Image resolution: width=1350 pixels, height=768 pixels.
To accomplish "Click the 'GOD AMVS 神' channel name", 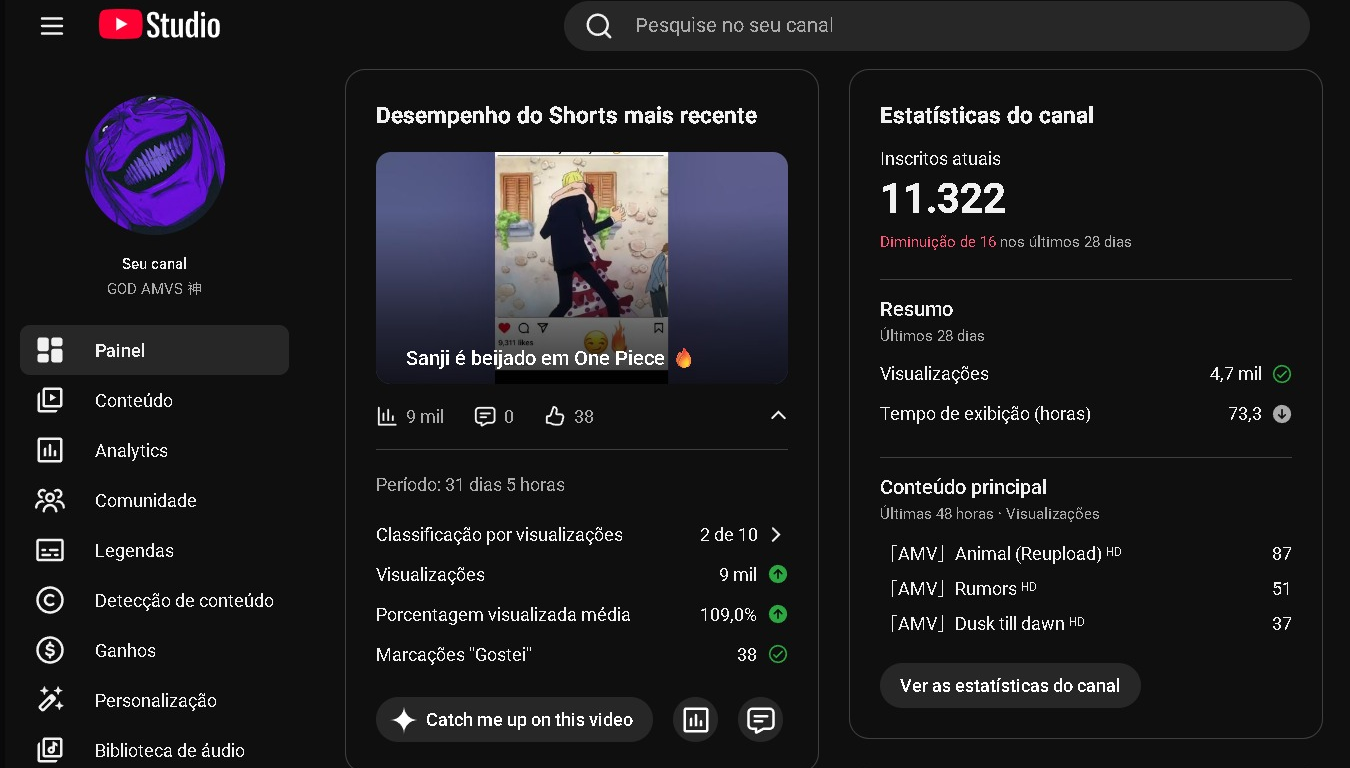I will tap(154, 289).
